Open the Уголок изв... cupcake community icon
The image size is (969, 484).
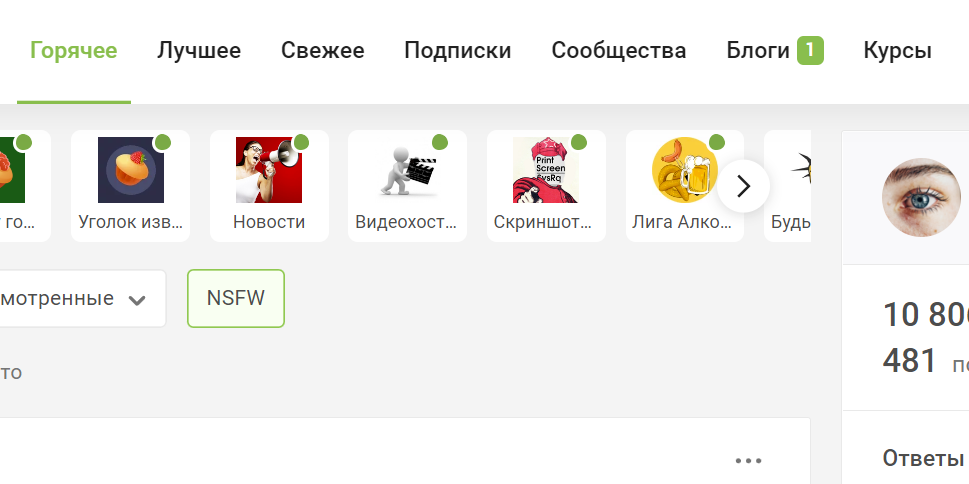click(x=130, y=170)
